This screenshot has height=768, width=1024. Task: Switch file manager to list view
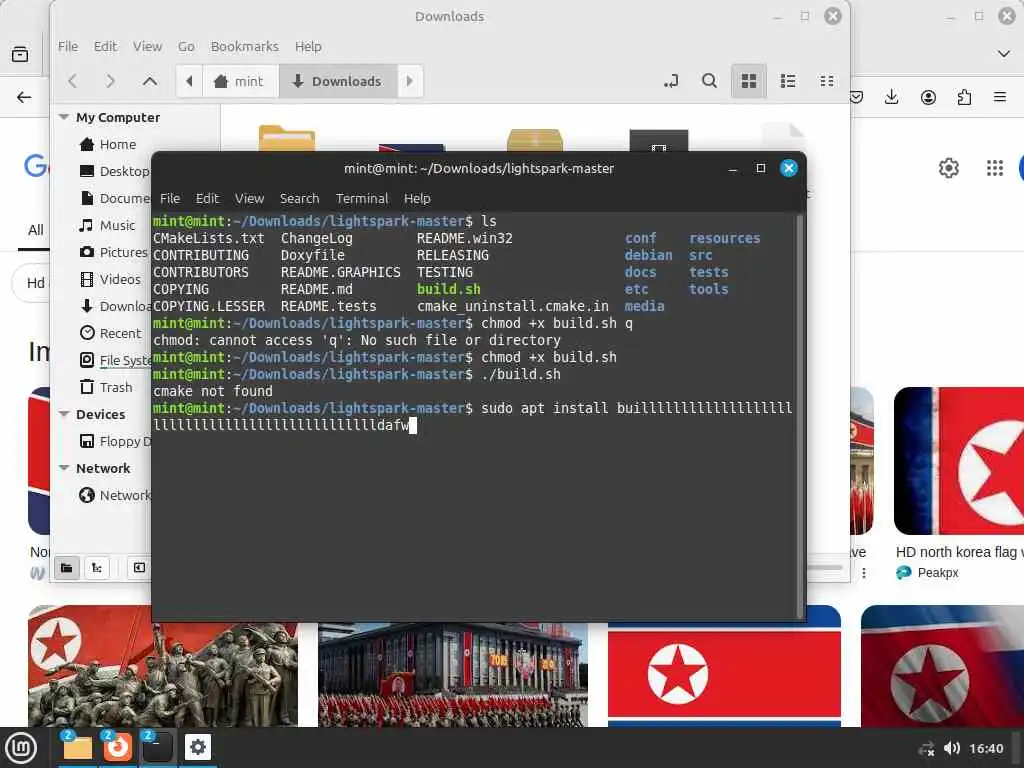click(x=788, y=81)
